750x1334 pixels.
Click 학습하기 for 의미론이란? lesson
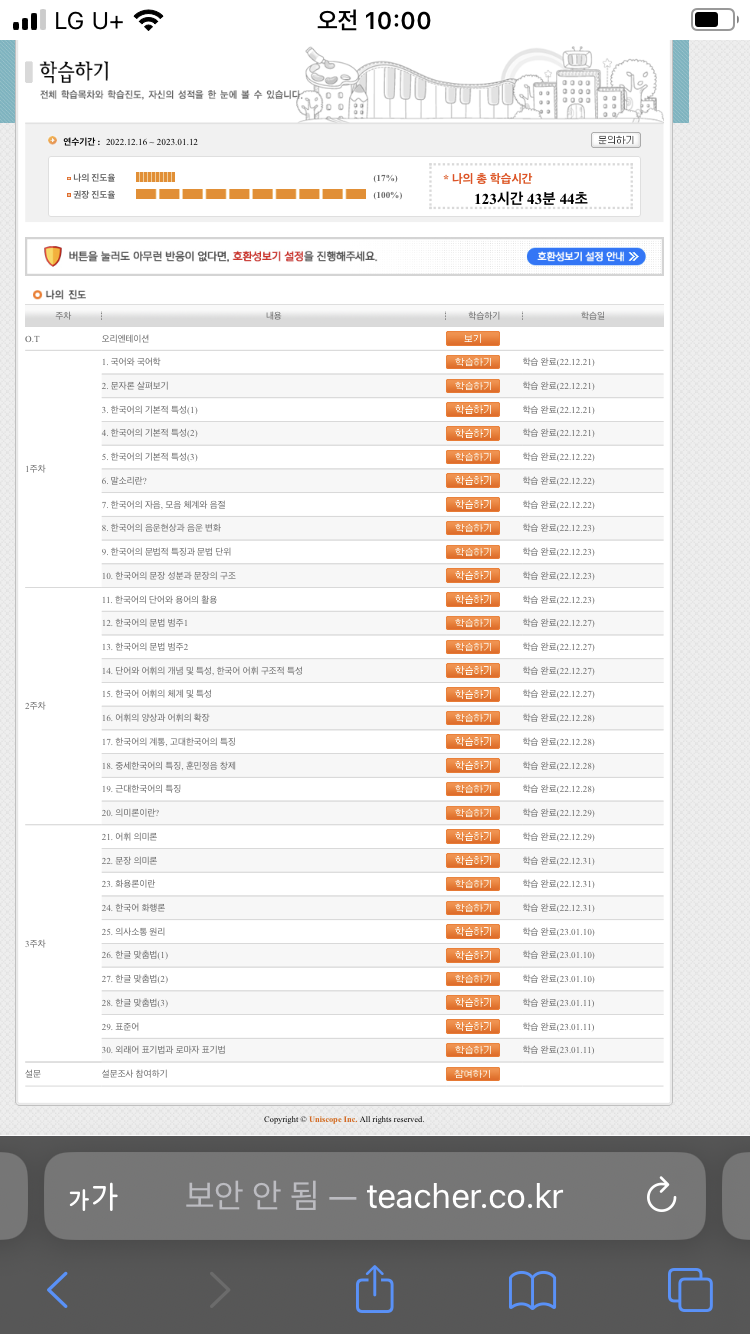(x=472, y=813)
